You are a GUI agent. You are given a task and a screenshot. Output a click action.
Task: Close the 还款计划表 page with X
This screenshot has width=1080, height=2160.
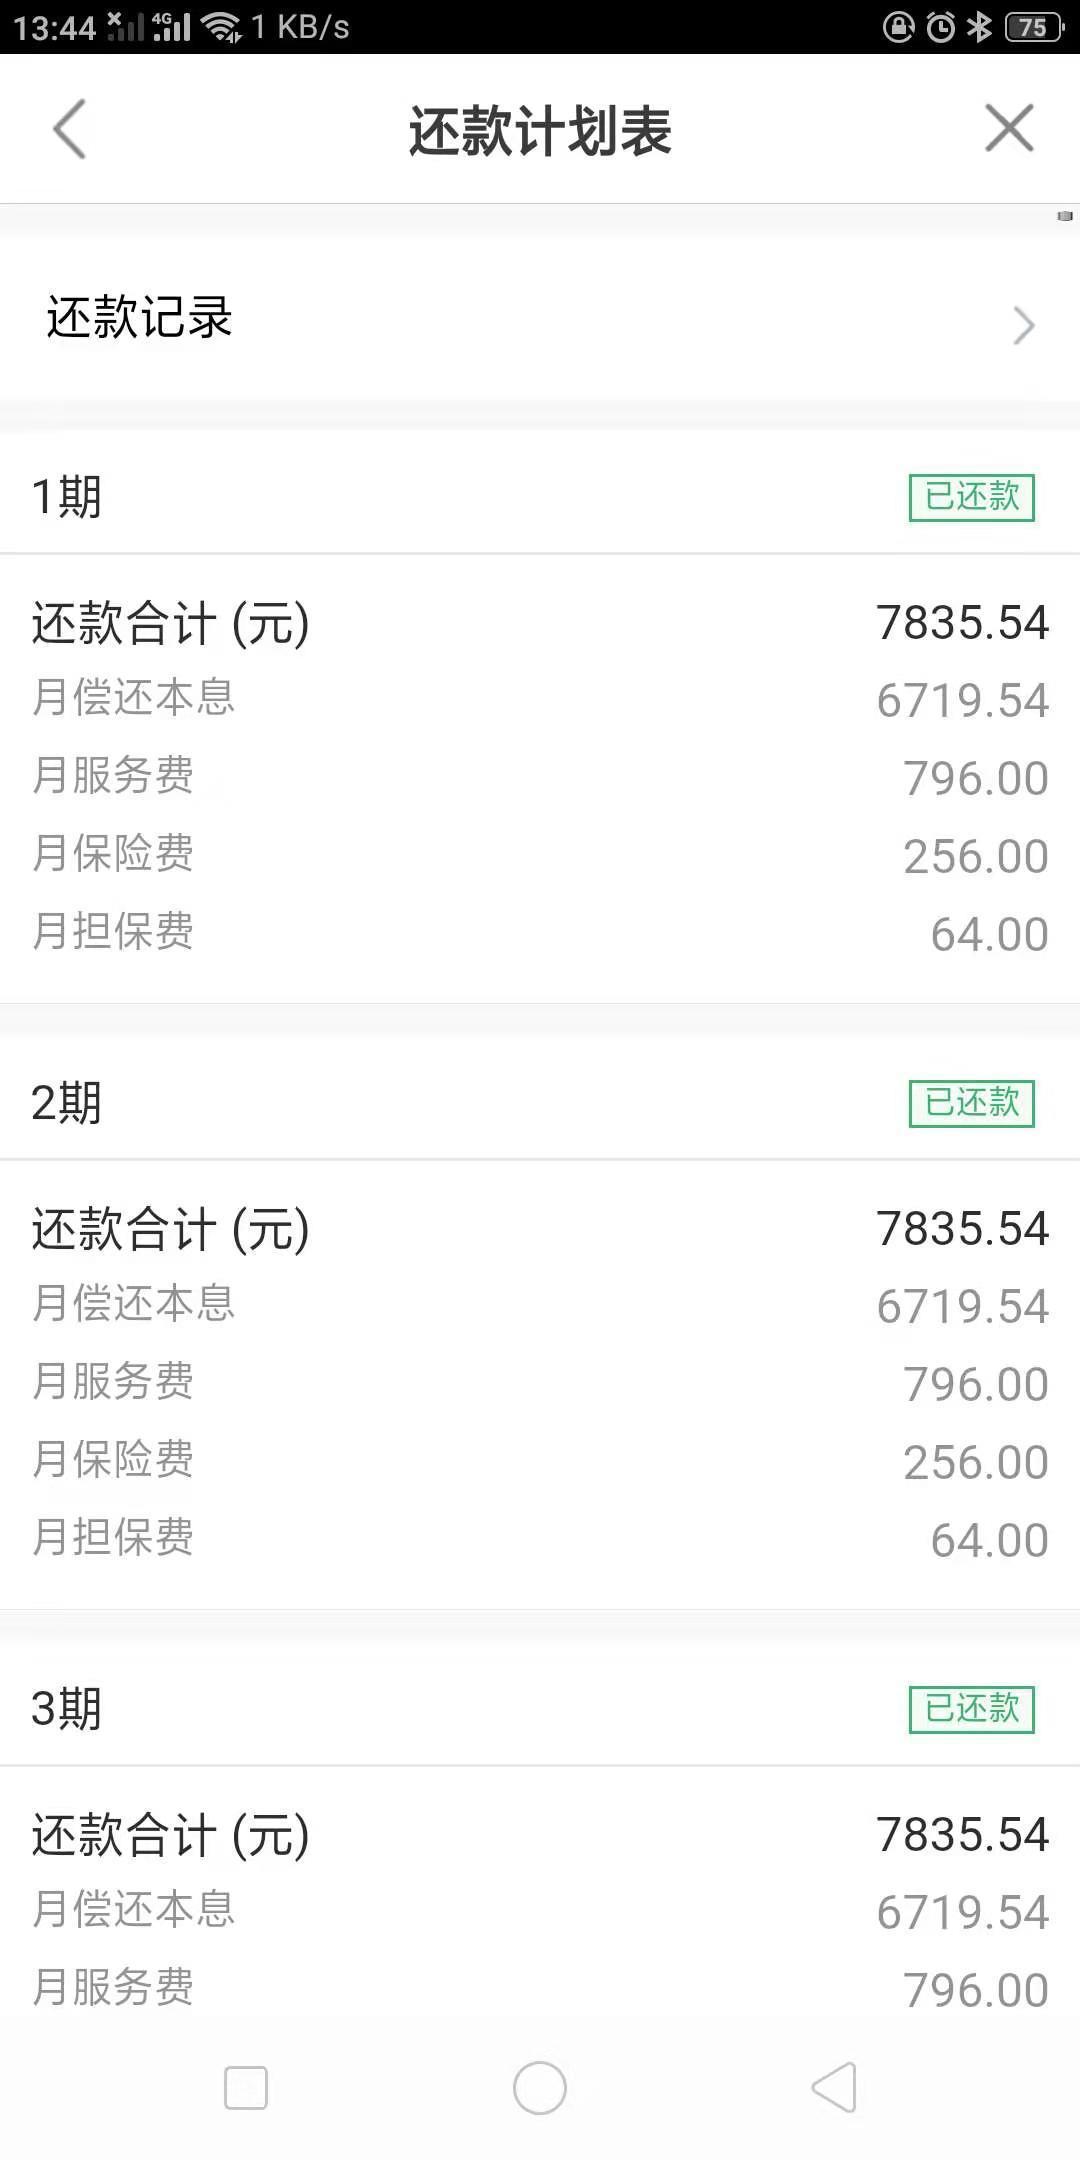[1009, 129]
